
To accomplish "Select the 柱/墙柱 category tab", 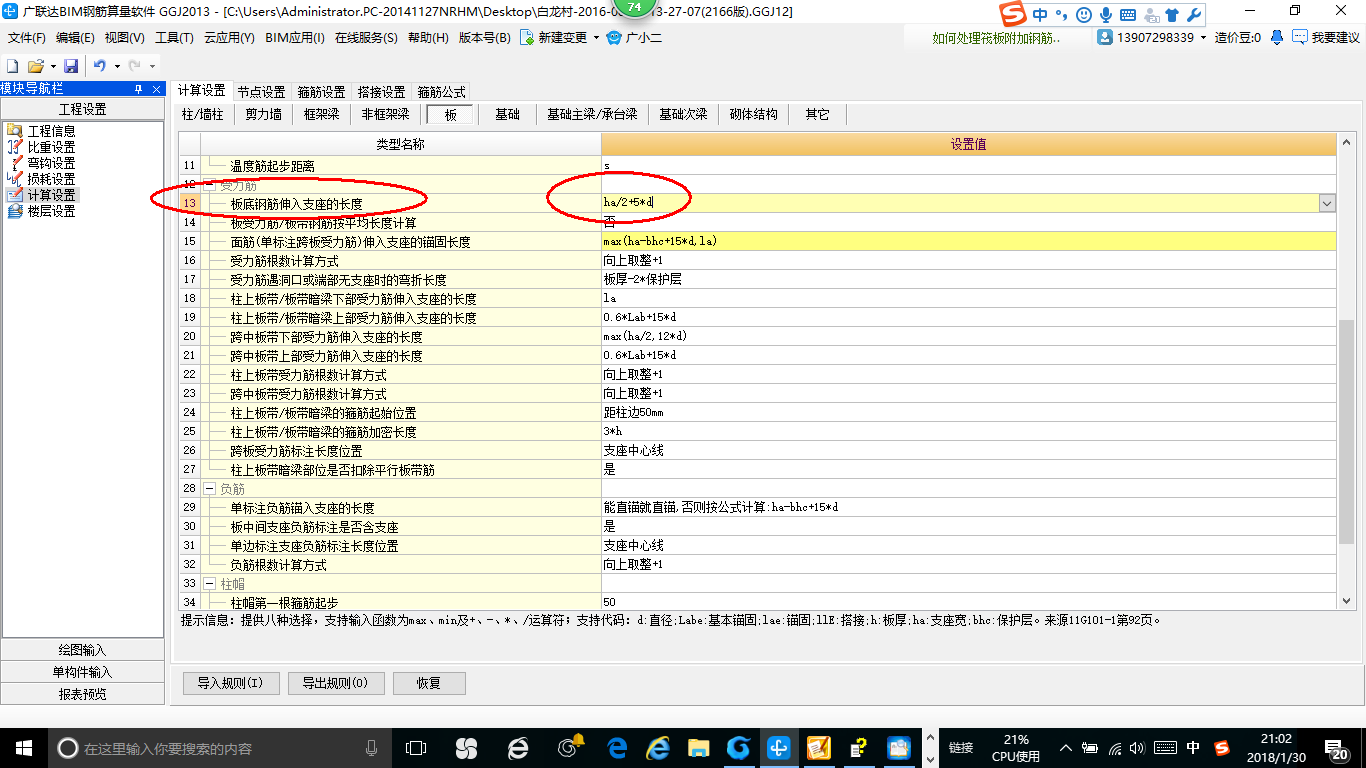I will 203,114.
